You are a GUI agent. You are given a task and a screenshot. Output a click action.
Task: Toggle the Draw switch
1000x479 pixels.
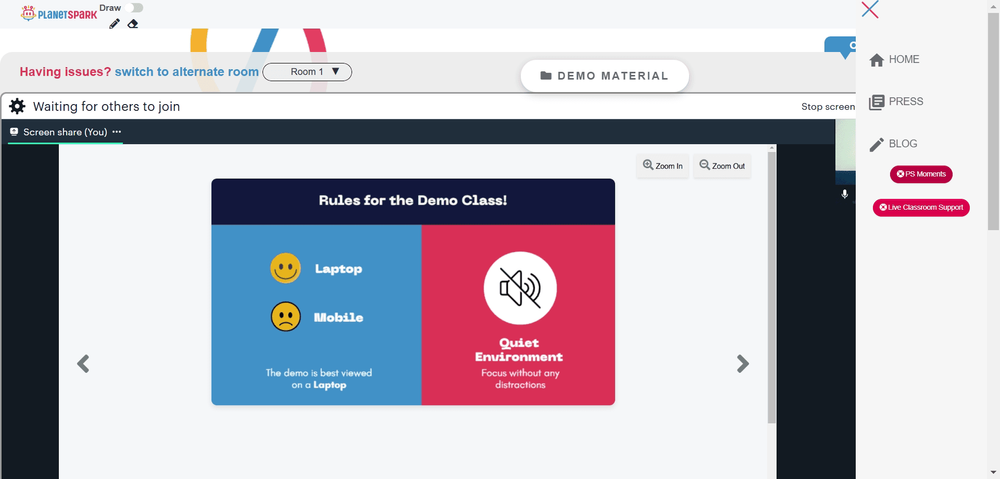[134, 8]
